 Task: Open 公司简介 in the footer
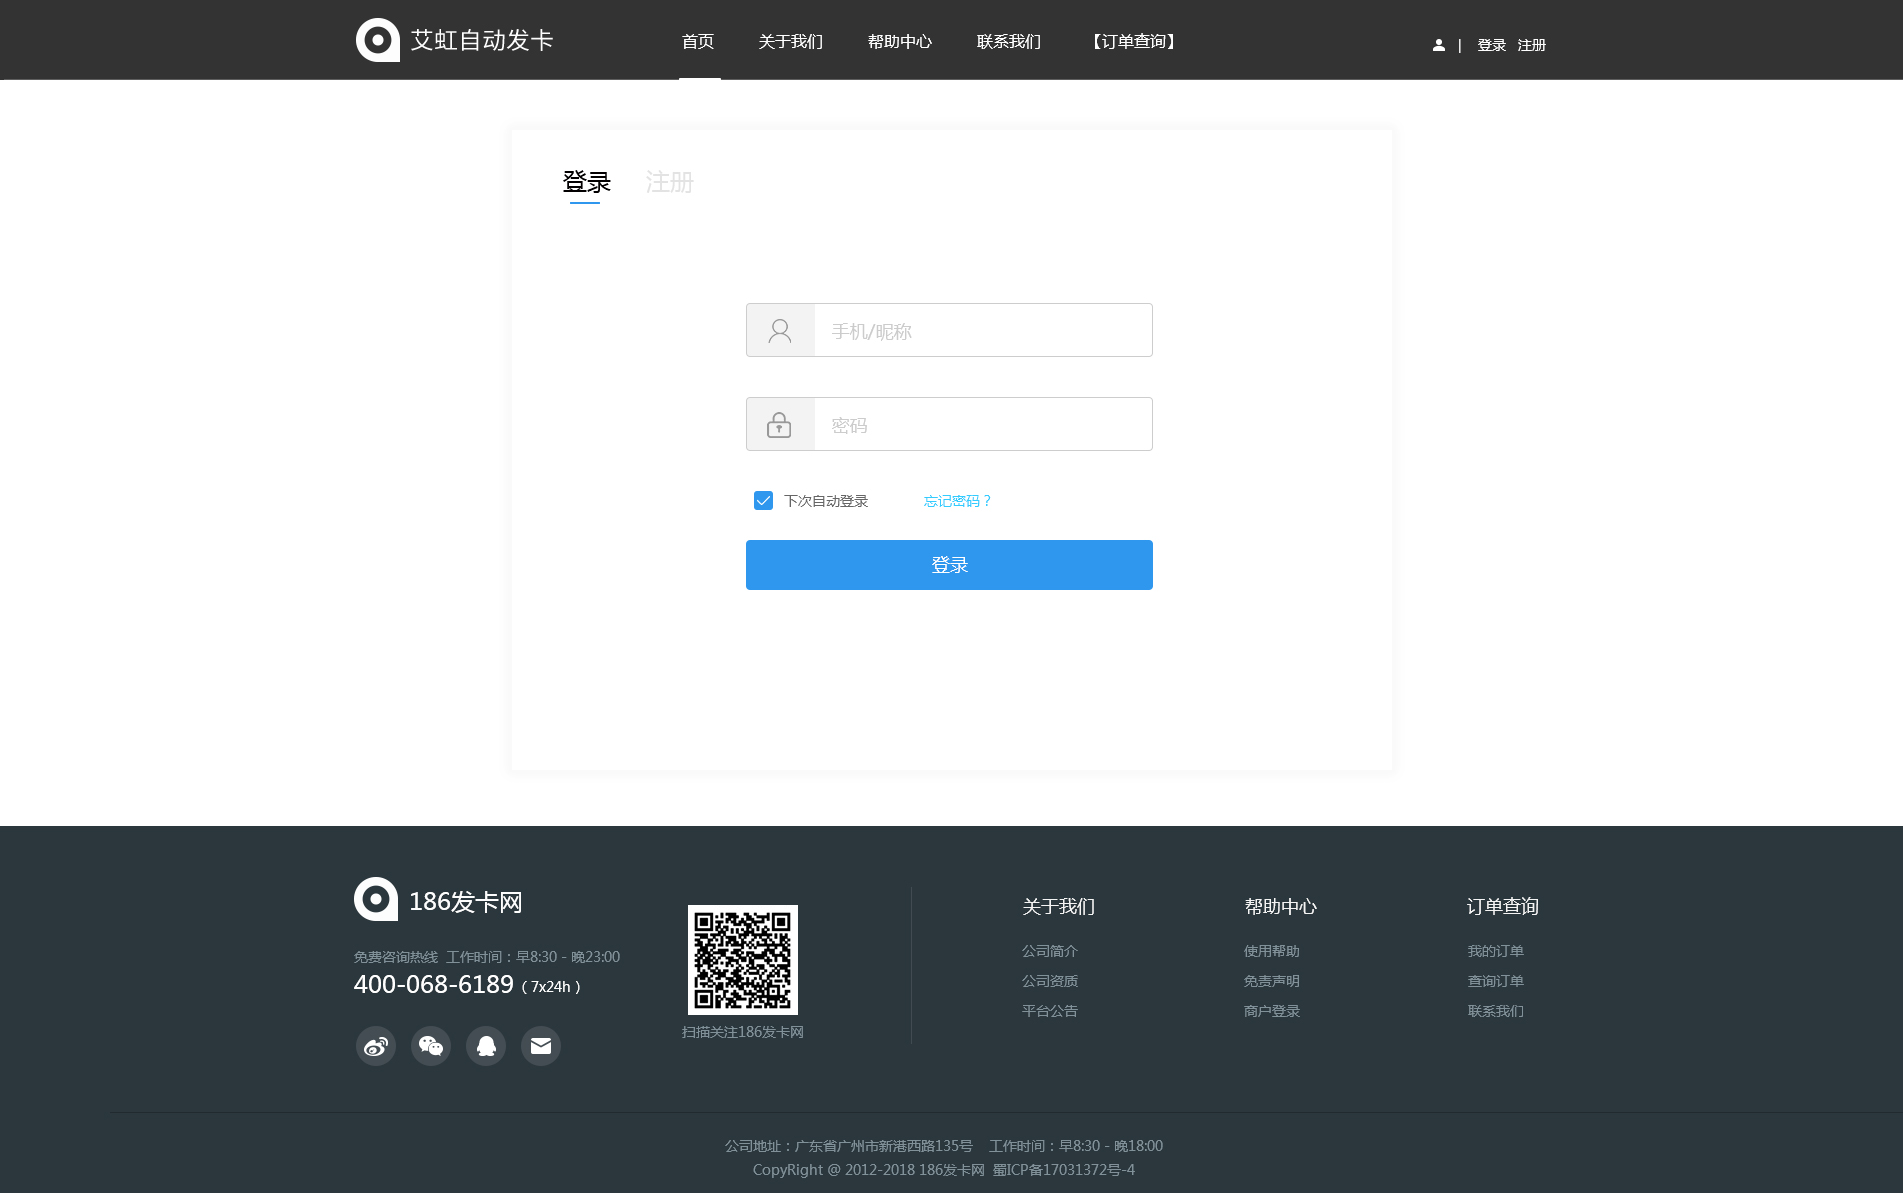click(1049, 951)
